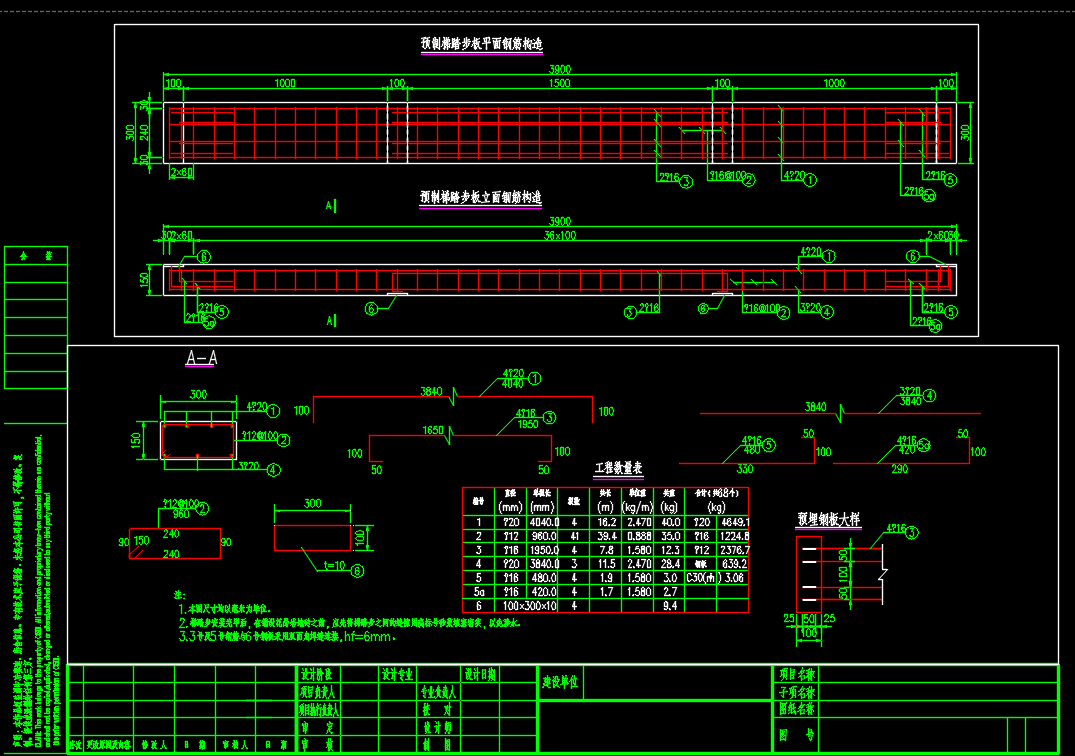Click the 预埋钢板大样 detail title
This screenshot has width=1075, height=756.
click(829, 520)
